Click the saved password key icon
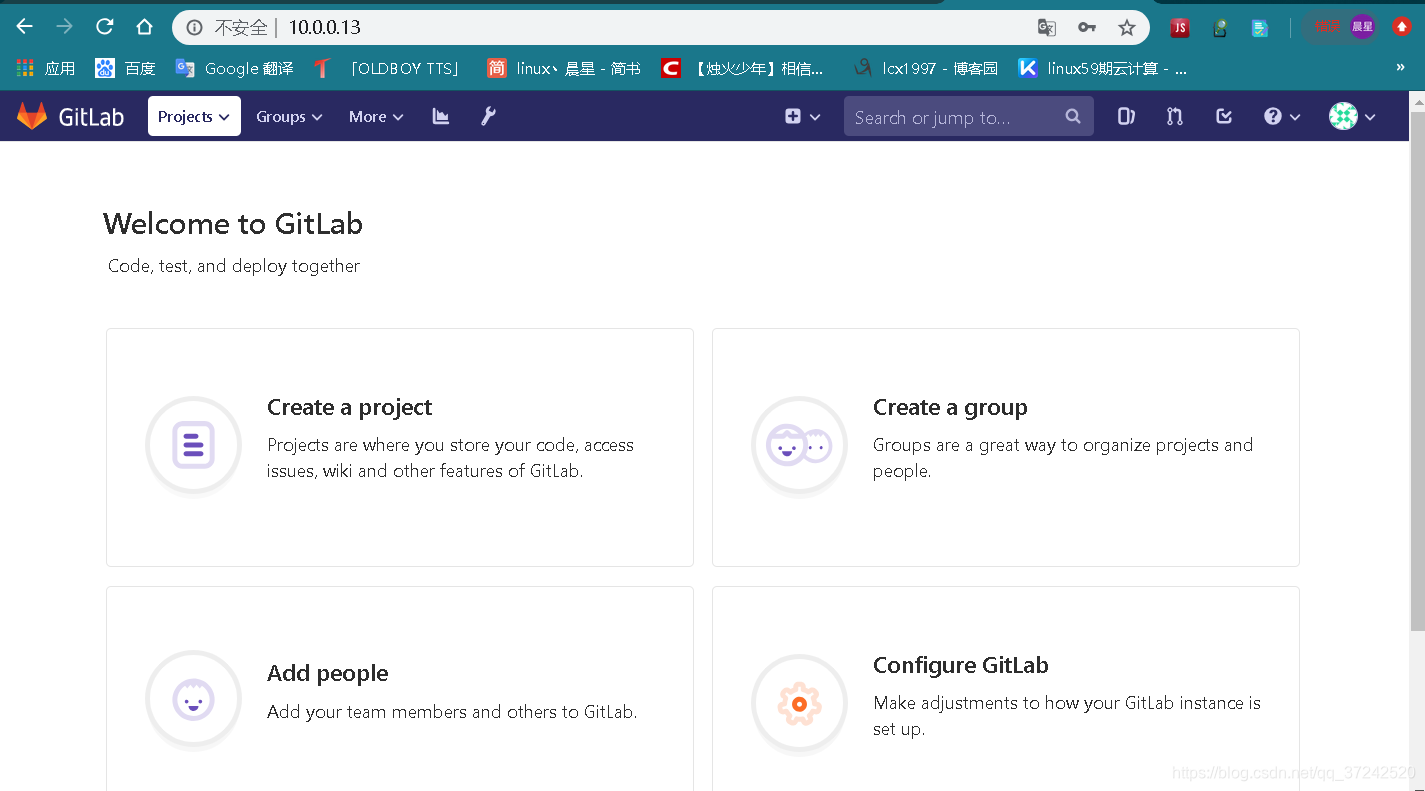1425x791 pixels. (1087, 27)
